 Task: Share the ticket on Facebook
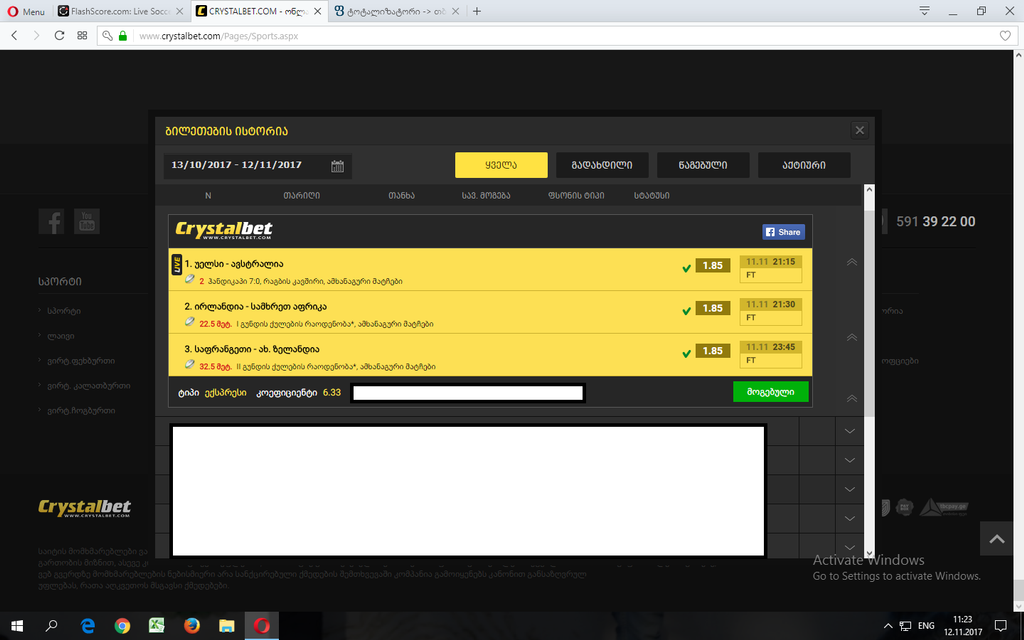tap(783, 232)
